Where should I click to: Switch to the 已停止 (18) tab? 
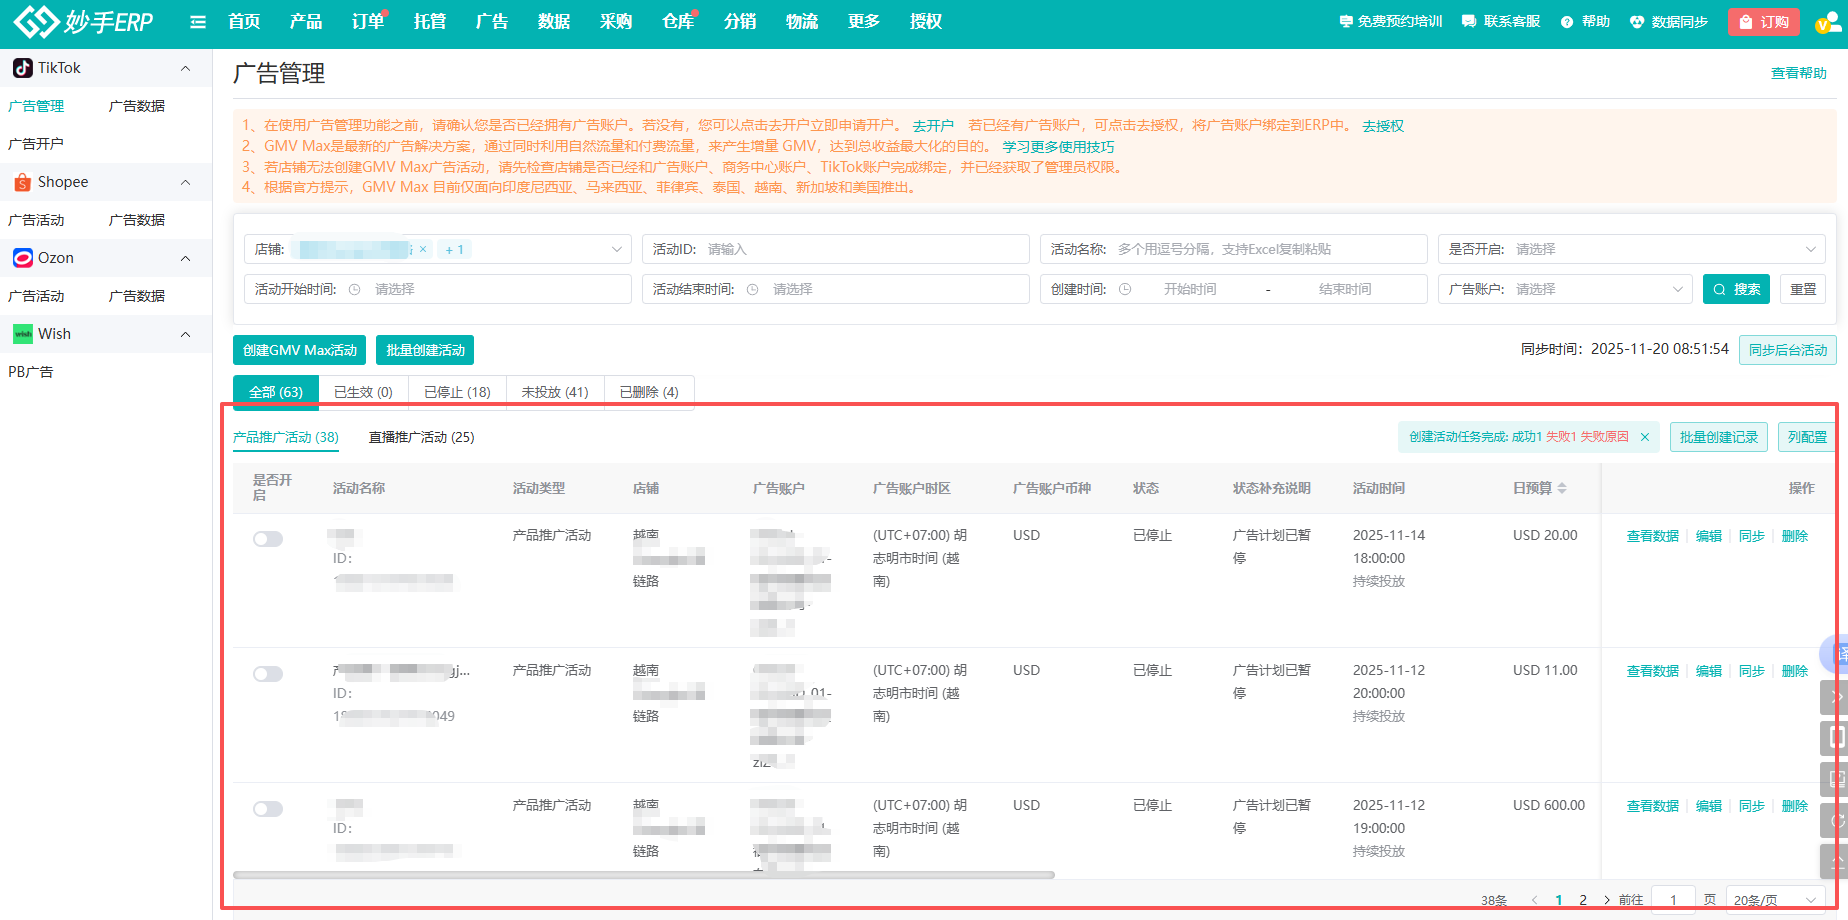coord(457,392)
